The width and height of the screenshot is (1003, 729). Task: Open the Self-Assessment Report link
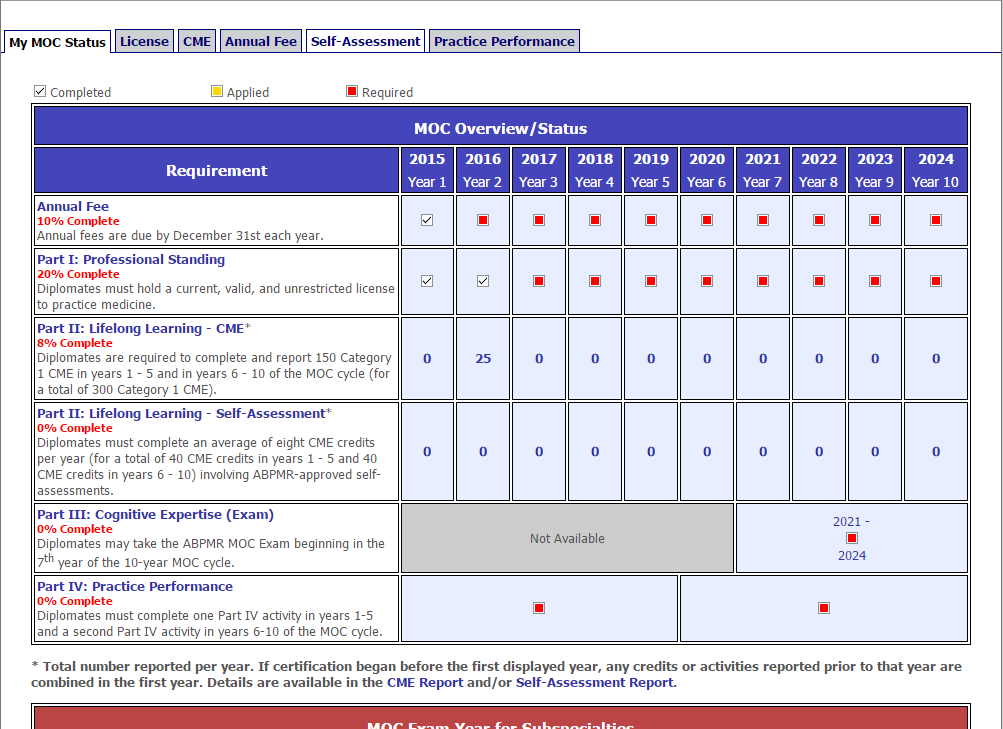tap(594, 682)
